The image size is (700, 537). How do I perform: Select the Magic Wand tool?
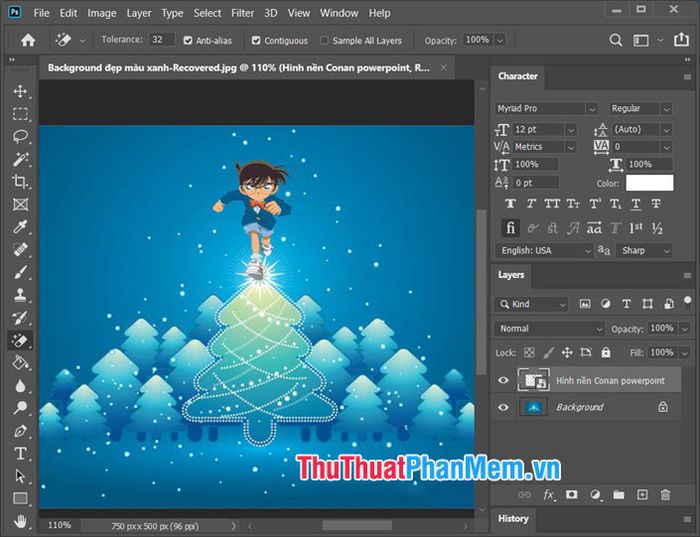(20, 159)
